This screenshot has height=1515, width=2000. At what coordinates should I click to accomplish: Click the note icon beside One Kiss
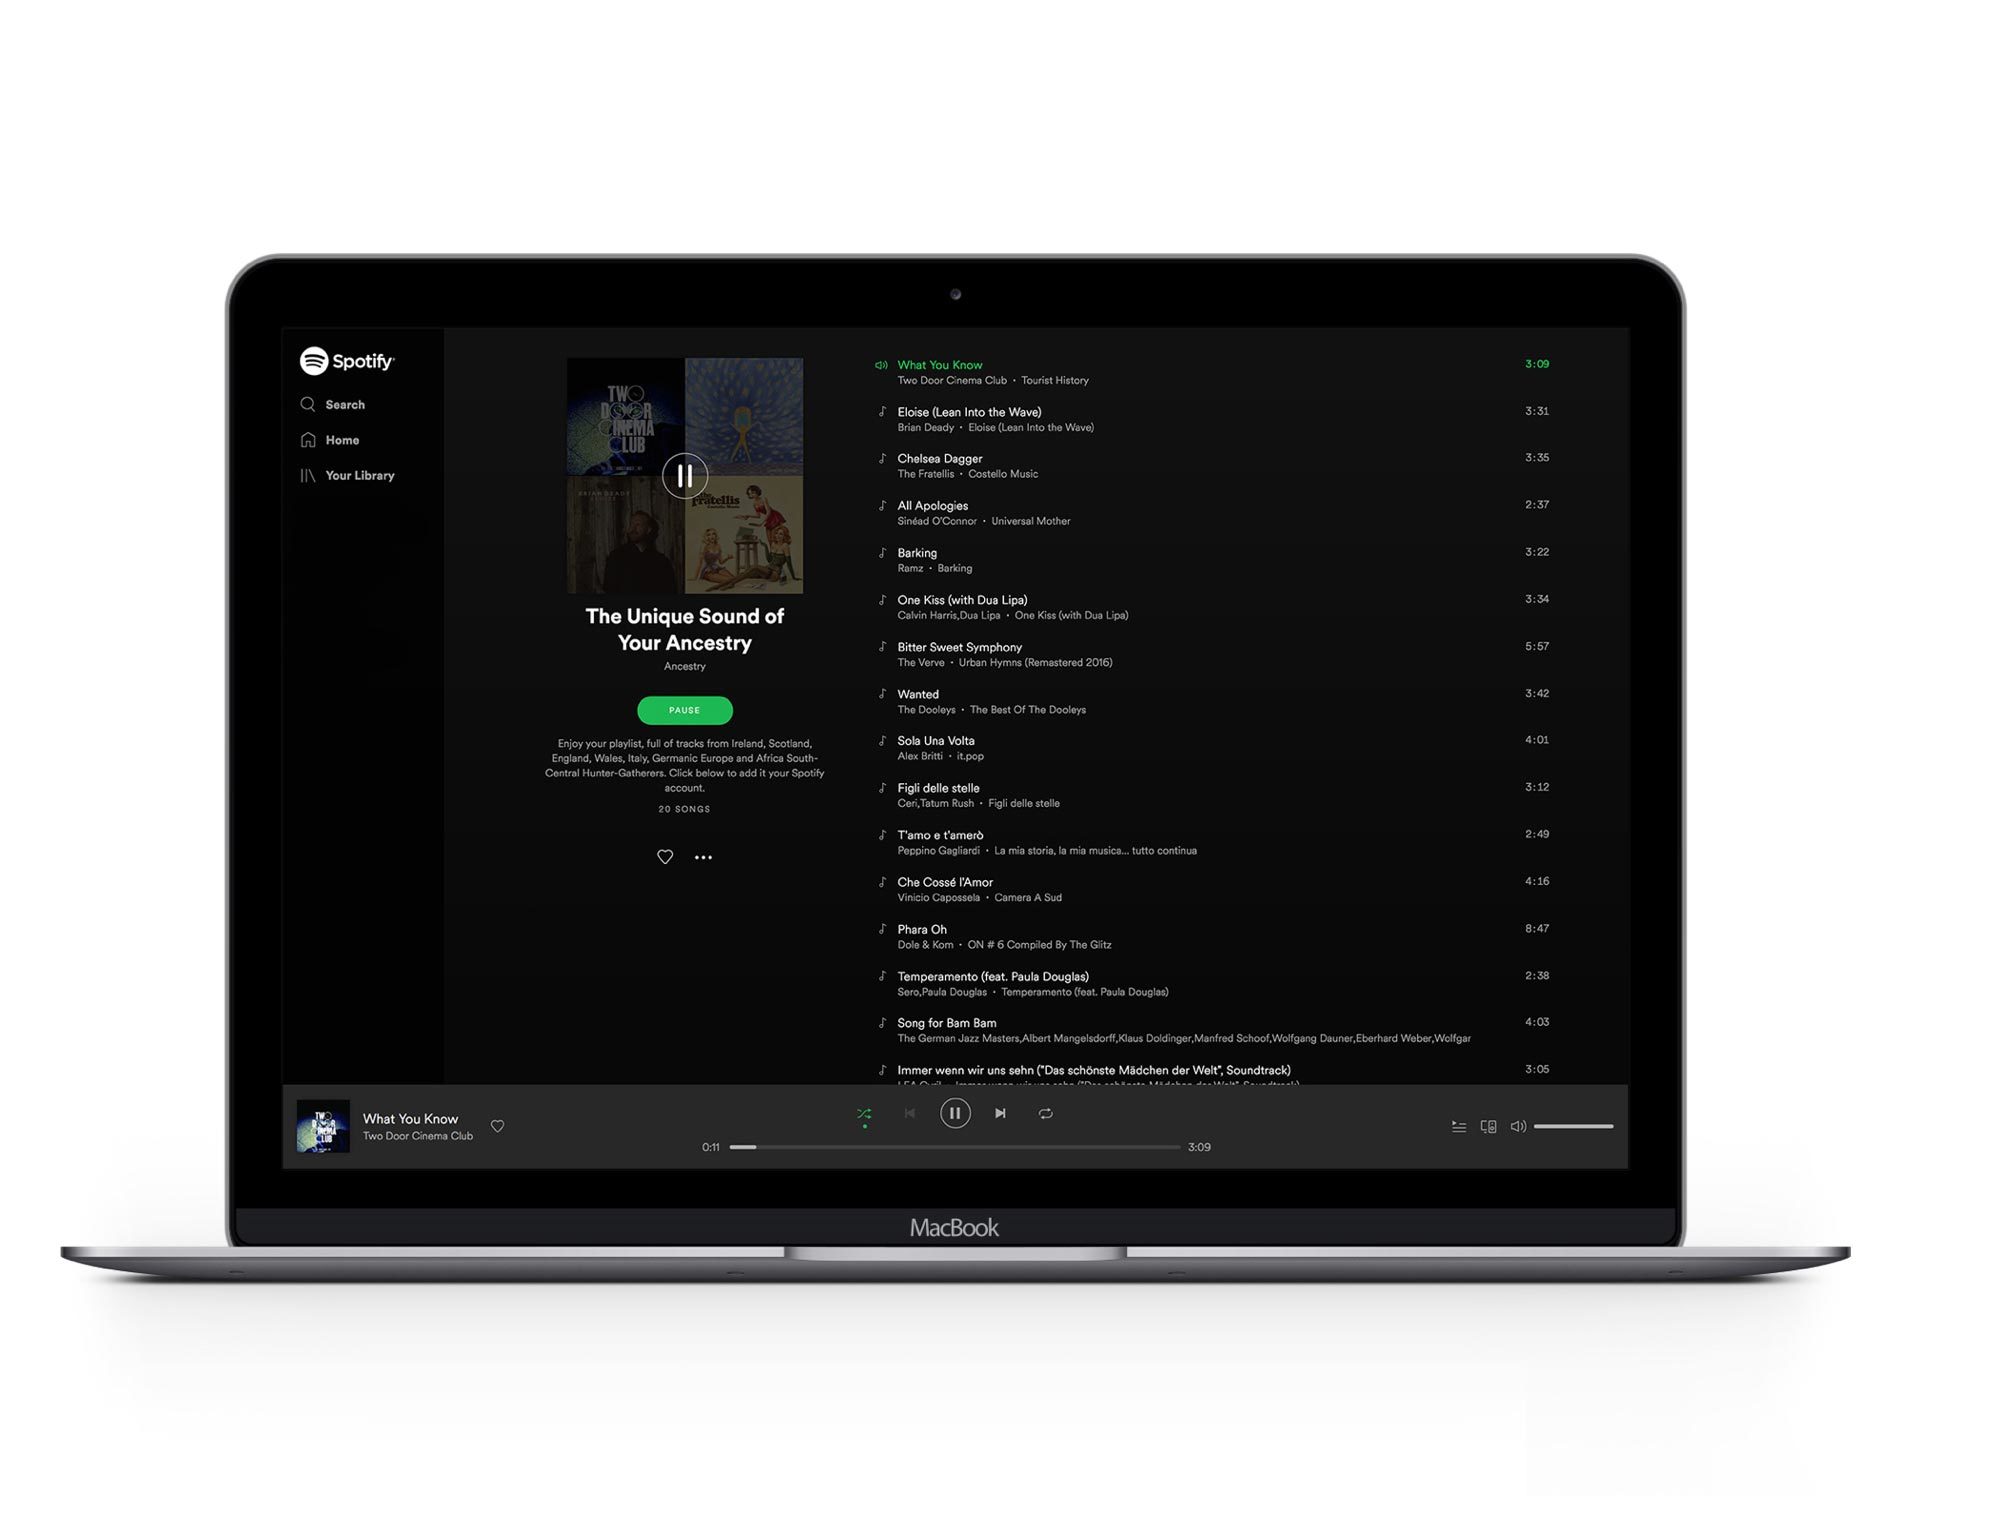click(882, 599)
